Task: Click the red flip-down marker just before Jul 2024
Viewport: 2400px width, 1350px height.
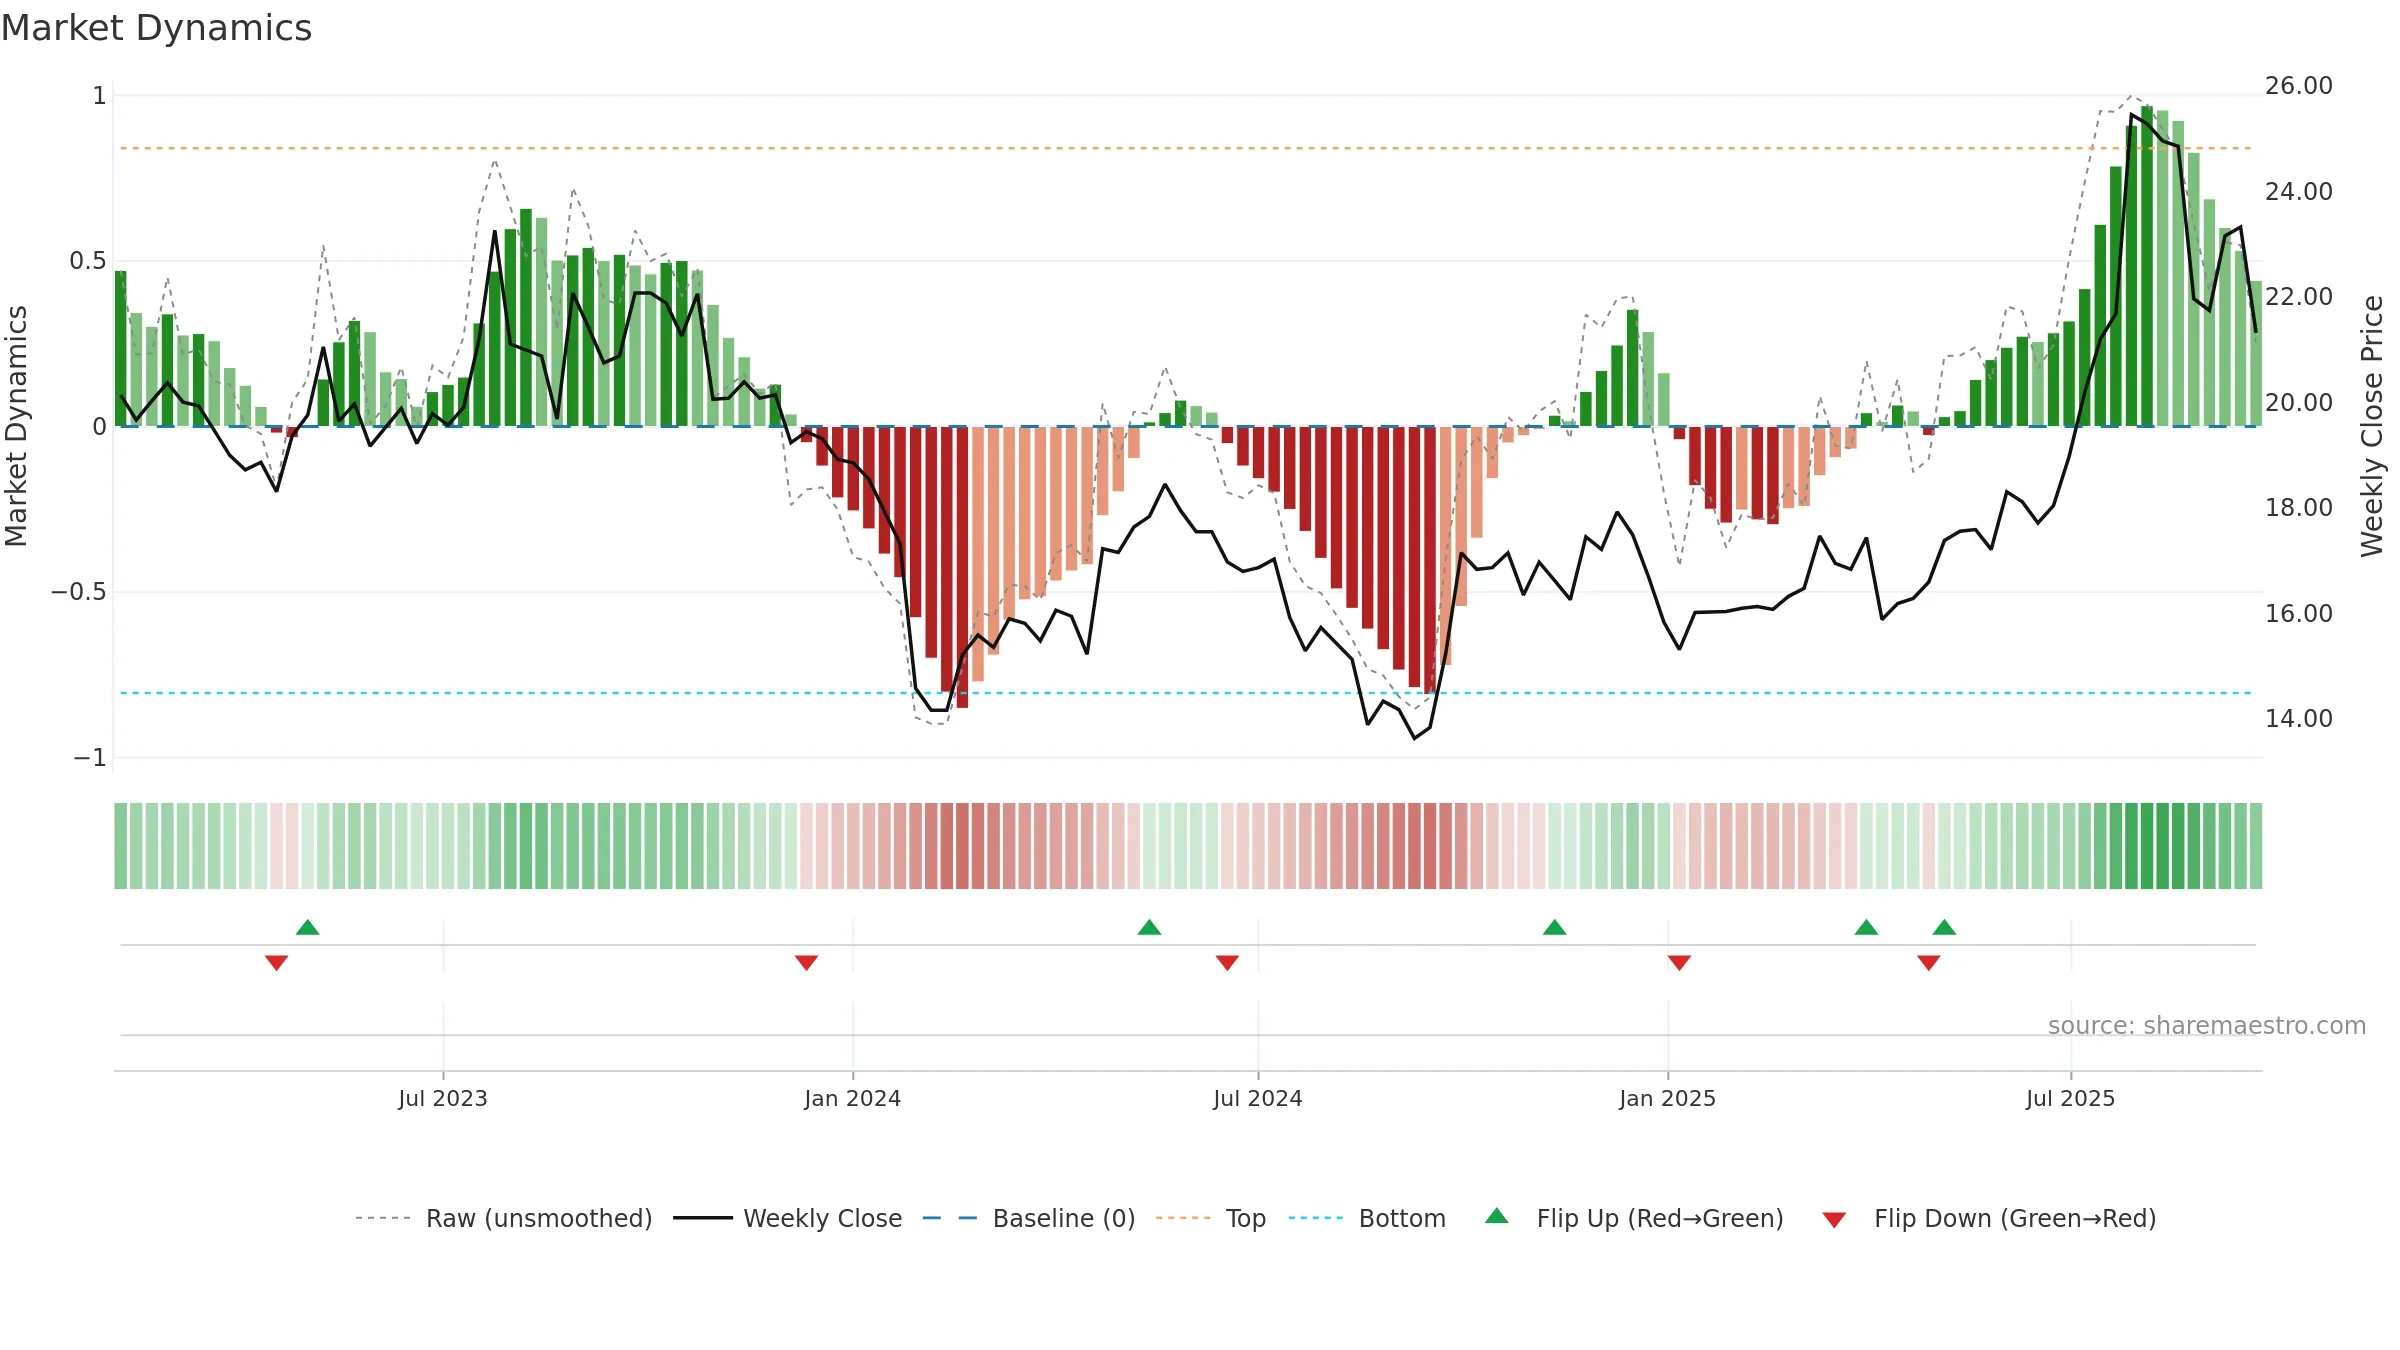Action: (1228, 963)
